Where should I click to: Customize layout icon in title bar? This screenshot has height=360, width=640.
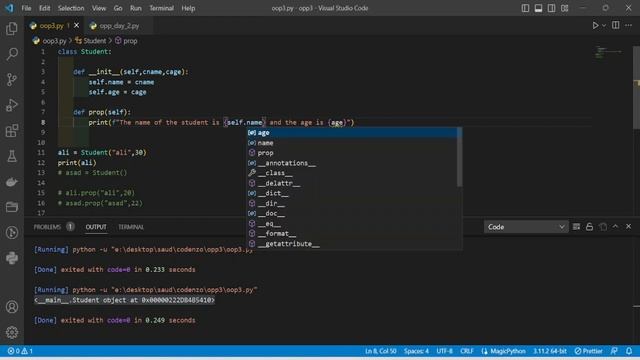click(564, 8)
